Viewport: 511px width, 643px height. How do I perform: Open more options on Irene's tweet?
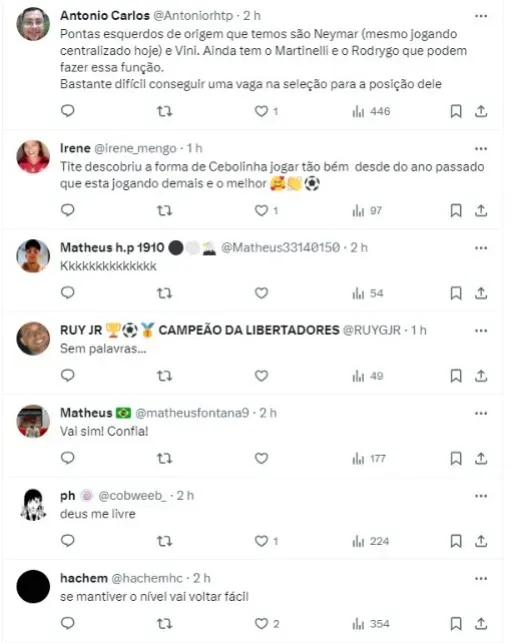point(481,148)
